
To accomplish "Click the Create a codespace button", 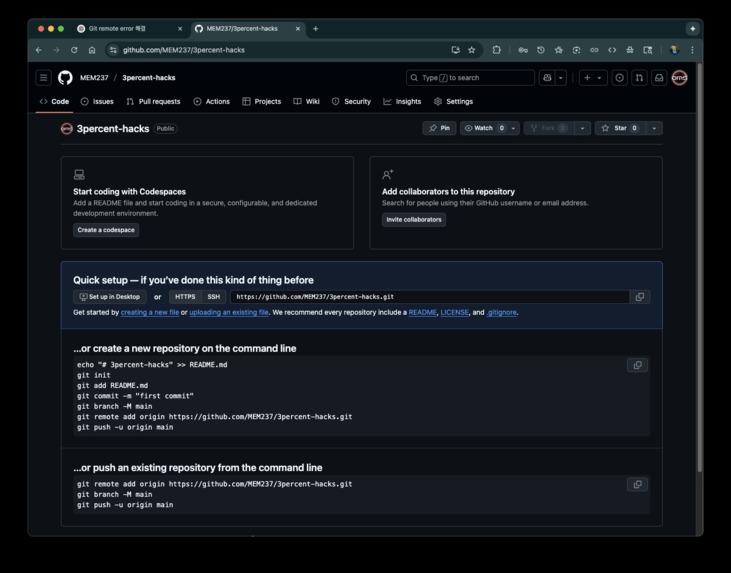I will pyautogui.click(x=106, y=230).
